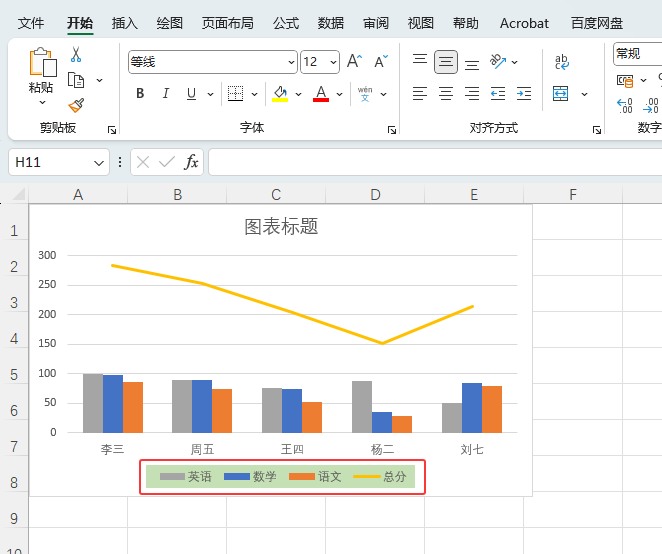The image size is (662, 554).
Task: Decrease indent
Action: tap(498, 93)
